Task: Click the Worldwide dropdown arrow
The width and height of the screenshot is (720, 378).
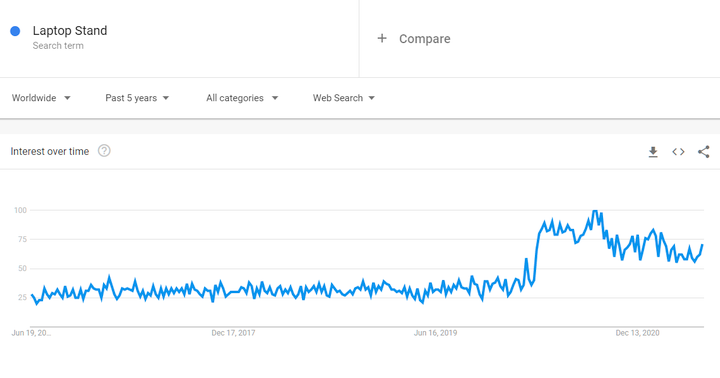Action: (67, 98)
